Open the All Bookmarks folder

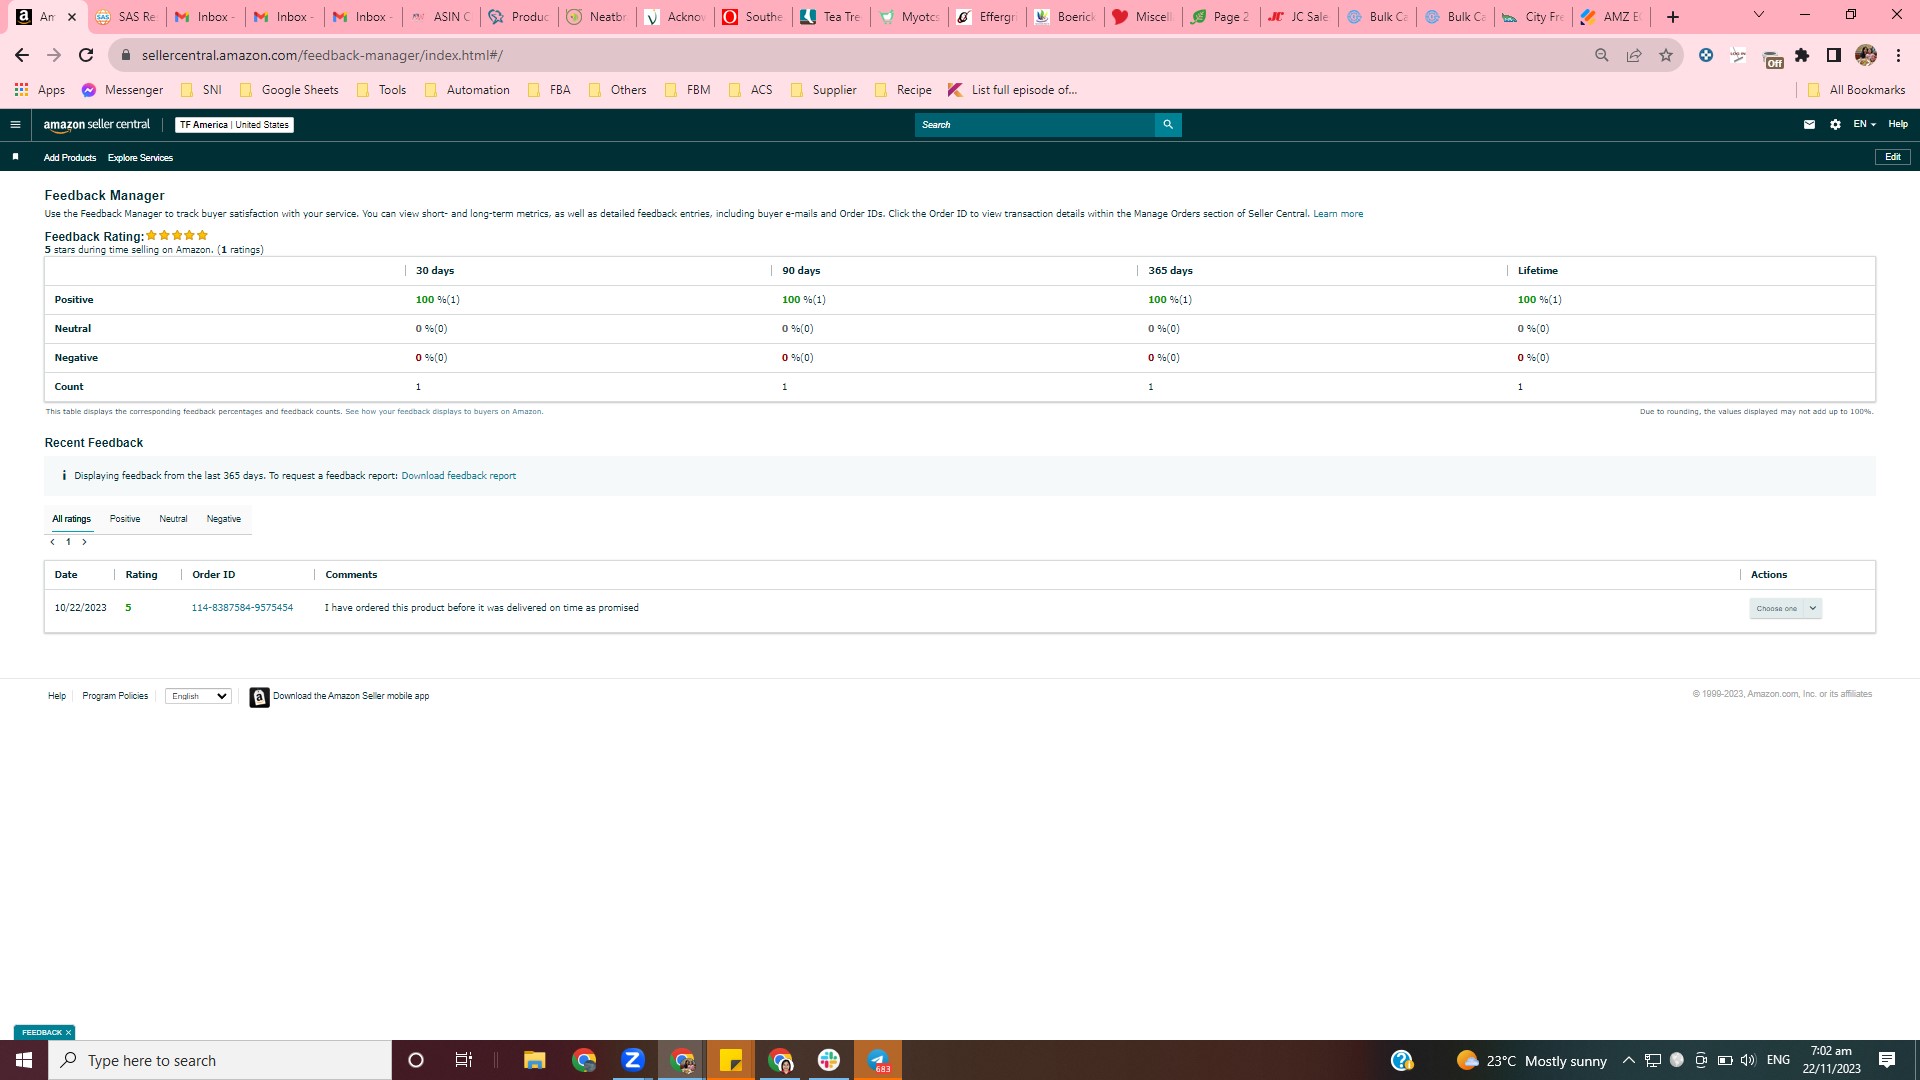(x=1856, y=90)
